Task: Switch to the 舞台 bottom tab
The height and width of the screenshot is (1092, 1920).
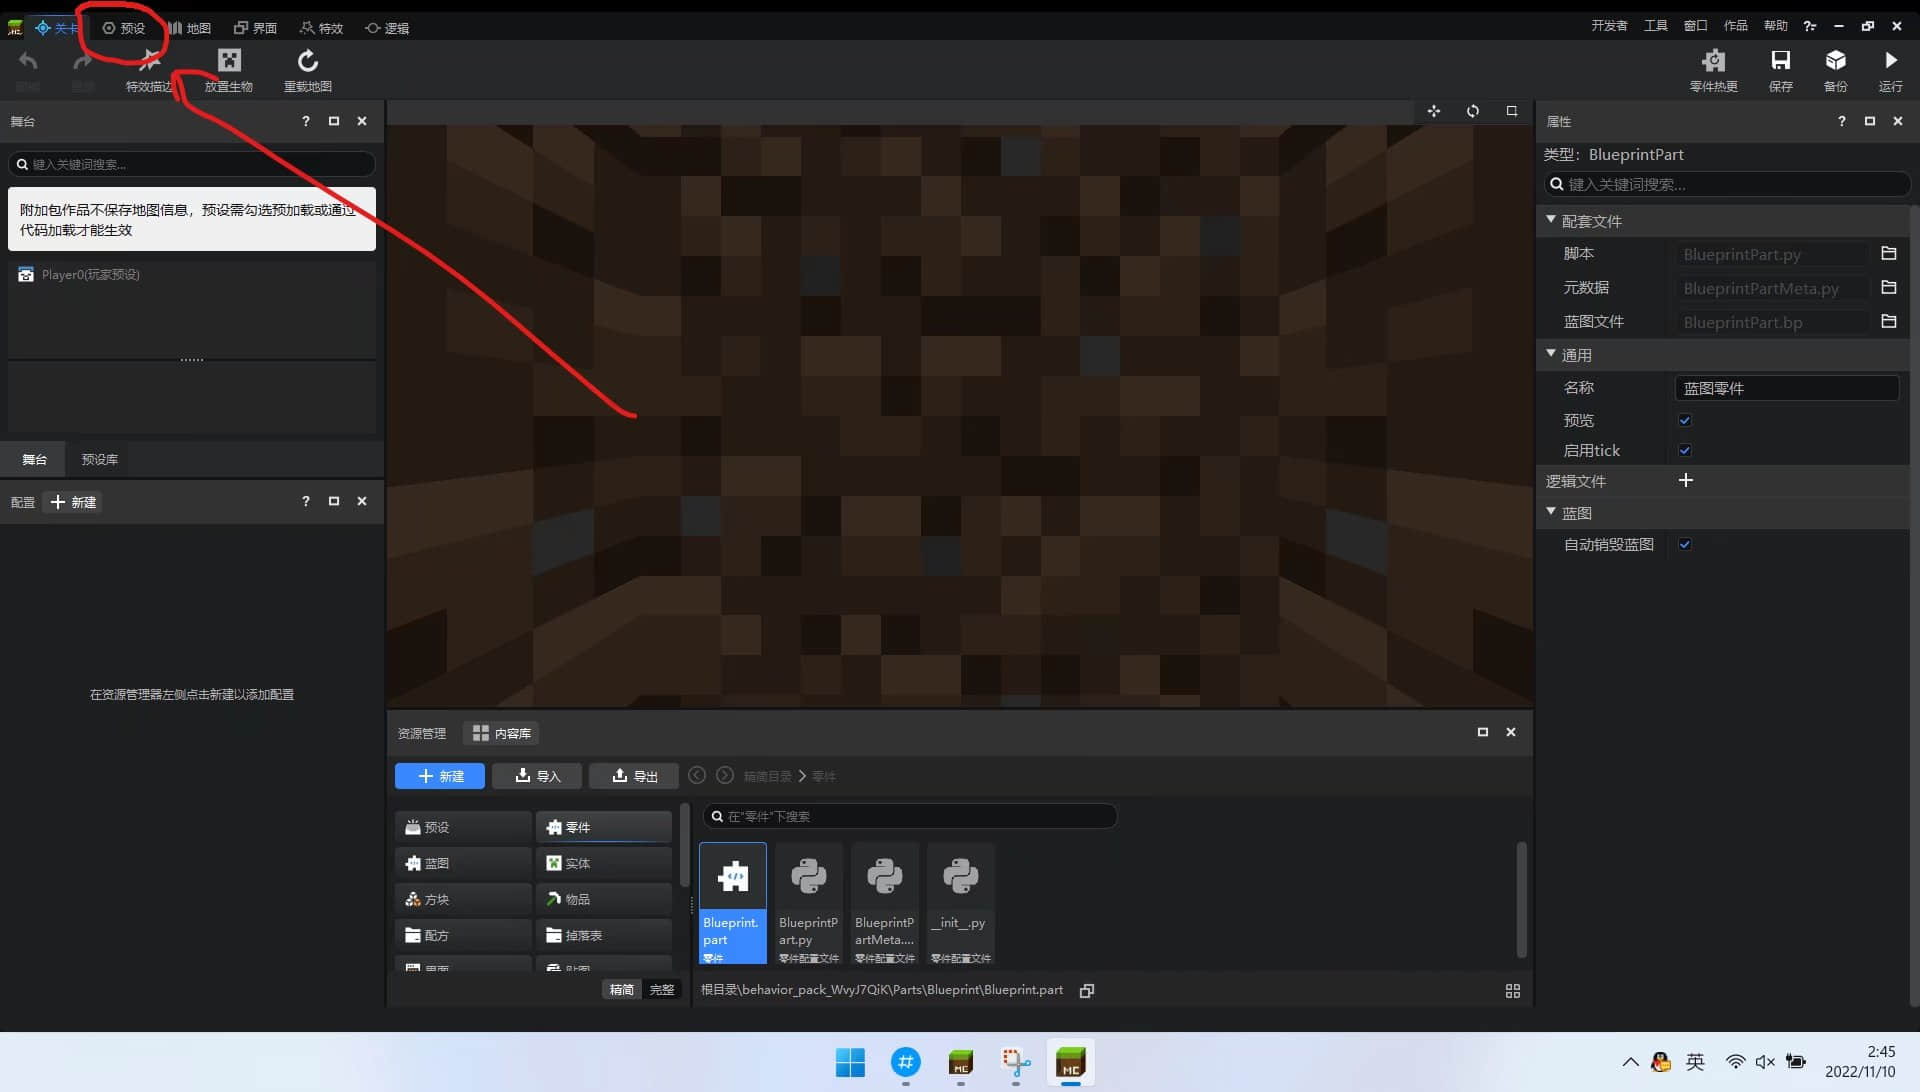Action: click(x=35, y=459)
